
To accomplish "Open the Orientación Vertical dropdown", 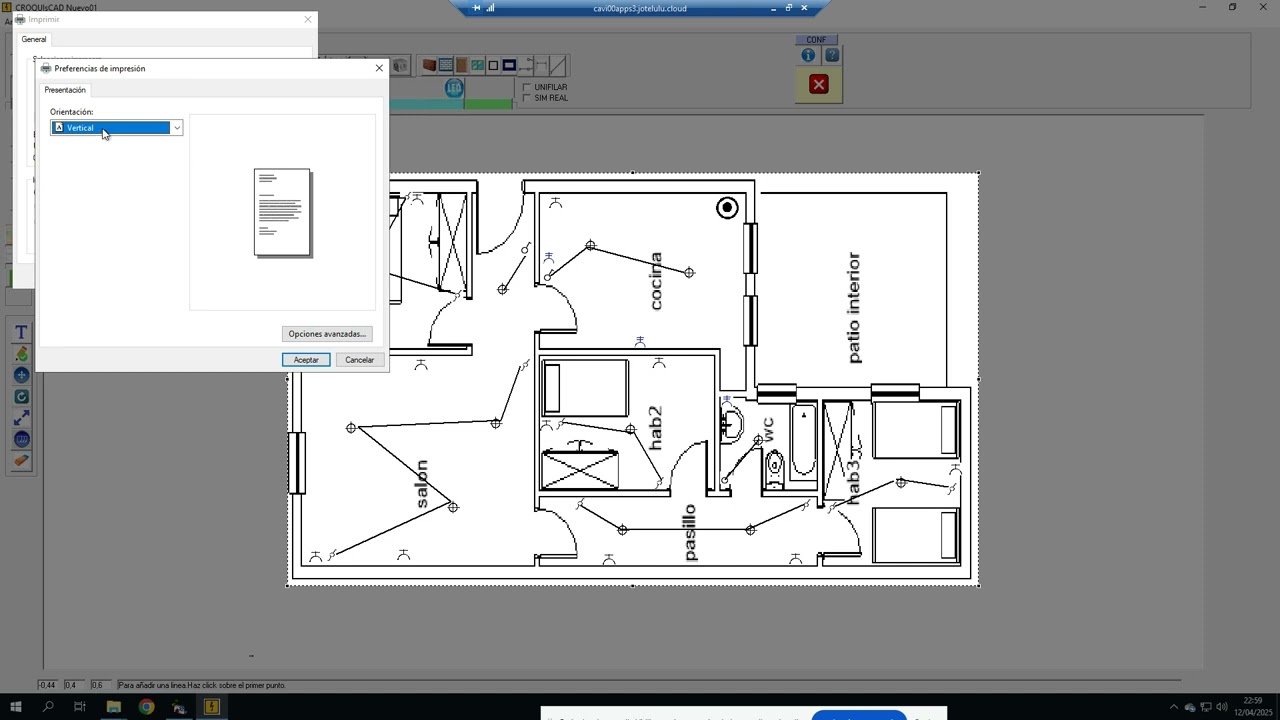I will point(117,128).
